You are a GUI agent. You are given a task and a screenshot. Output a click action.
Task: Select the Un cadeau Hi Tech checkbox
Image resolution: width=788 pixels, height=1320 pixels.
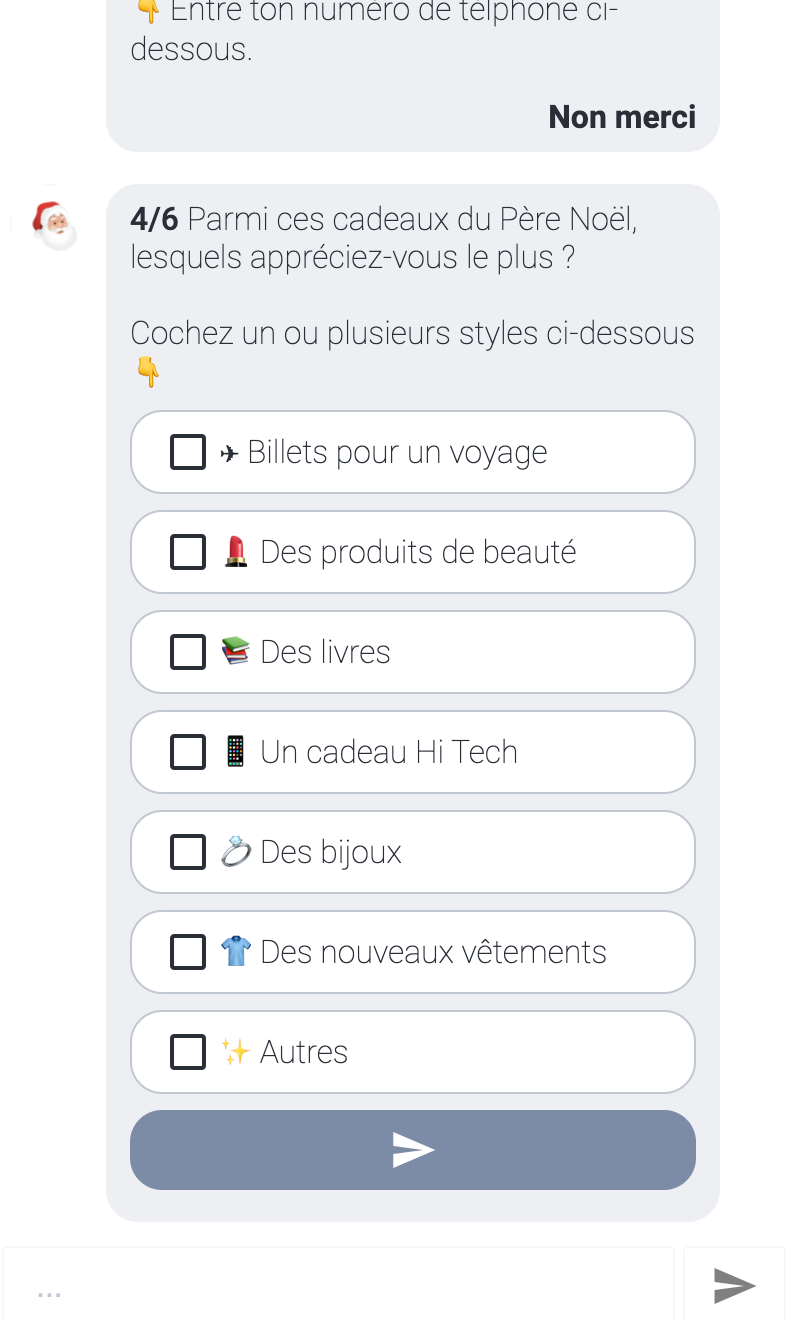tap(188, 752)
